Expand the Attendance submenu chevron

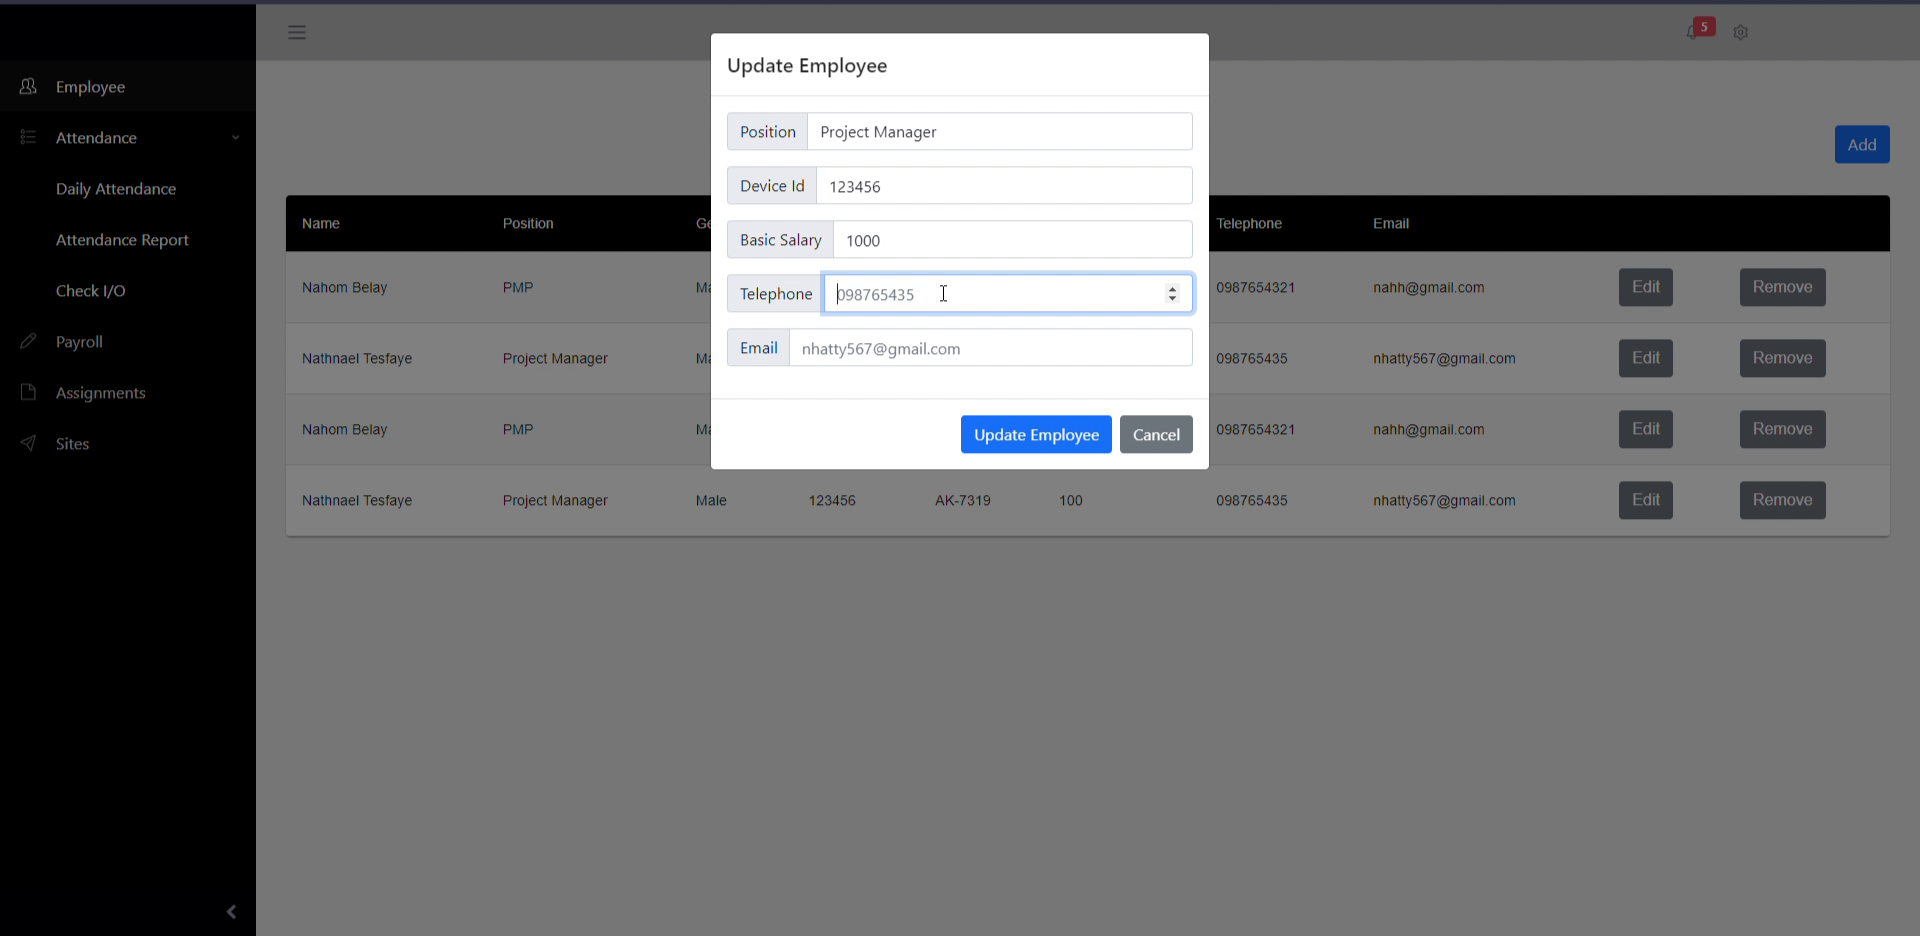[x=236, y=137]
